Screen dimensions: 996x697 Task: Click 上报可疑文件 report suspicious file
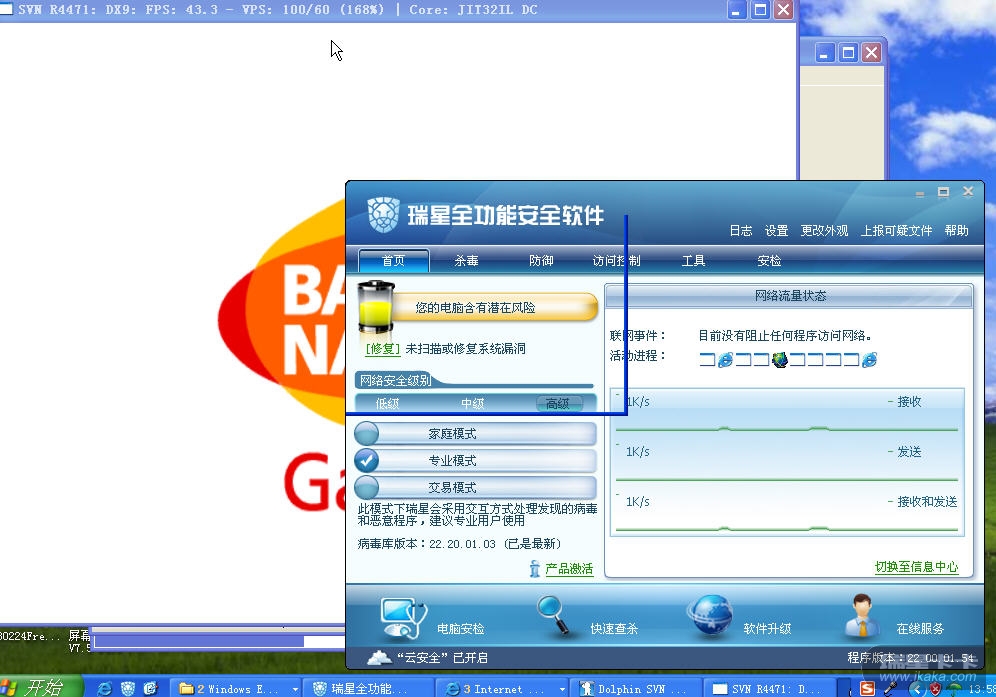[x=896, y=231]
